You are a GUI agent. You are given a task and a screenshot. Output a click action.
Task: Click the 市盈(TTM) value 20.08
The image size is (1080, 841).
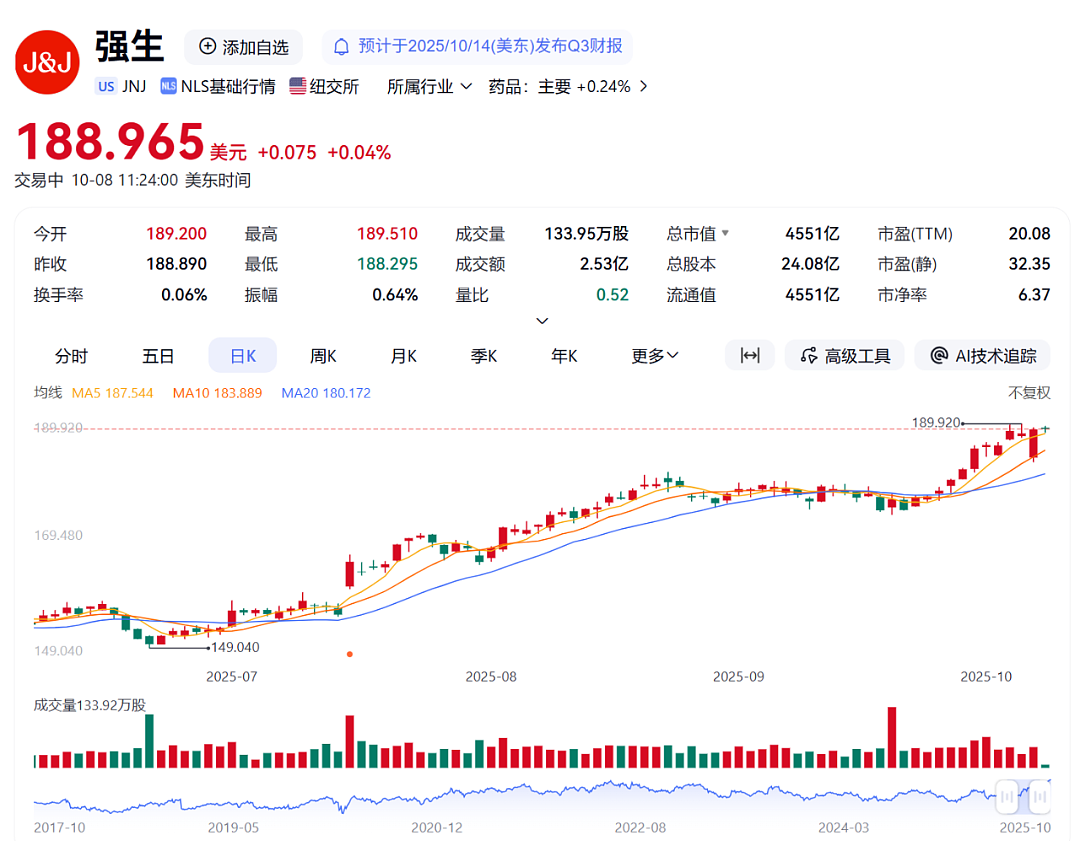[x=1029, y=233]
